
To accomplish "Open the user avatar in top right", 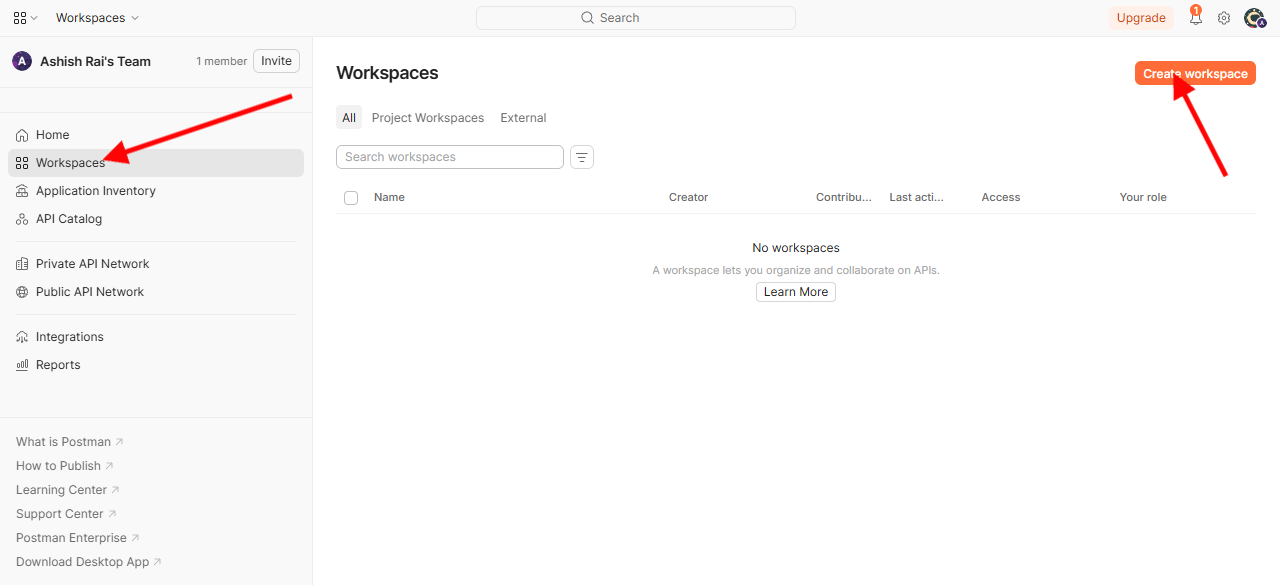I will click(x=1254, y=18).
